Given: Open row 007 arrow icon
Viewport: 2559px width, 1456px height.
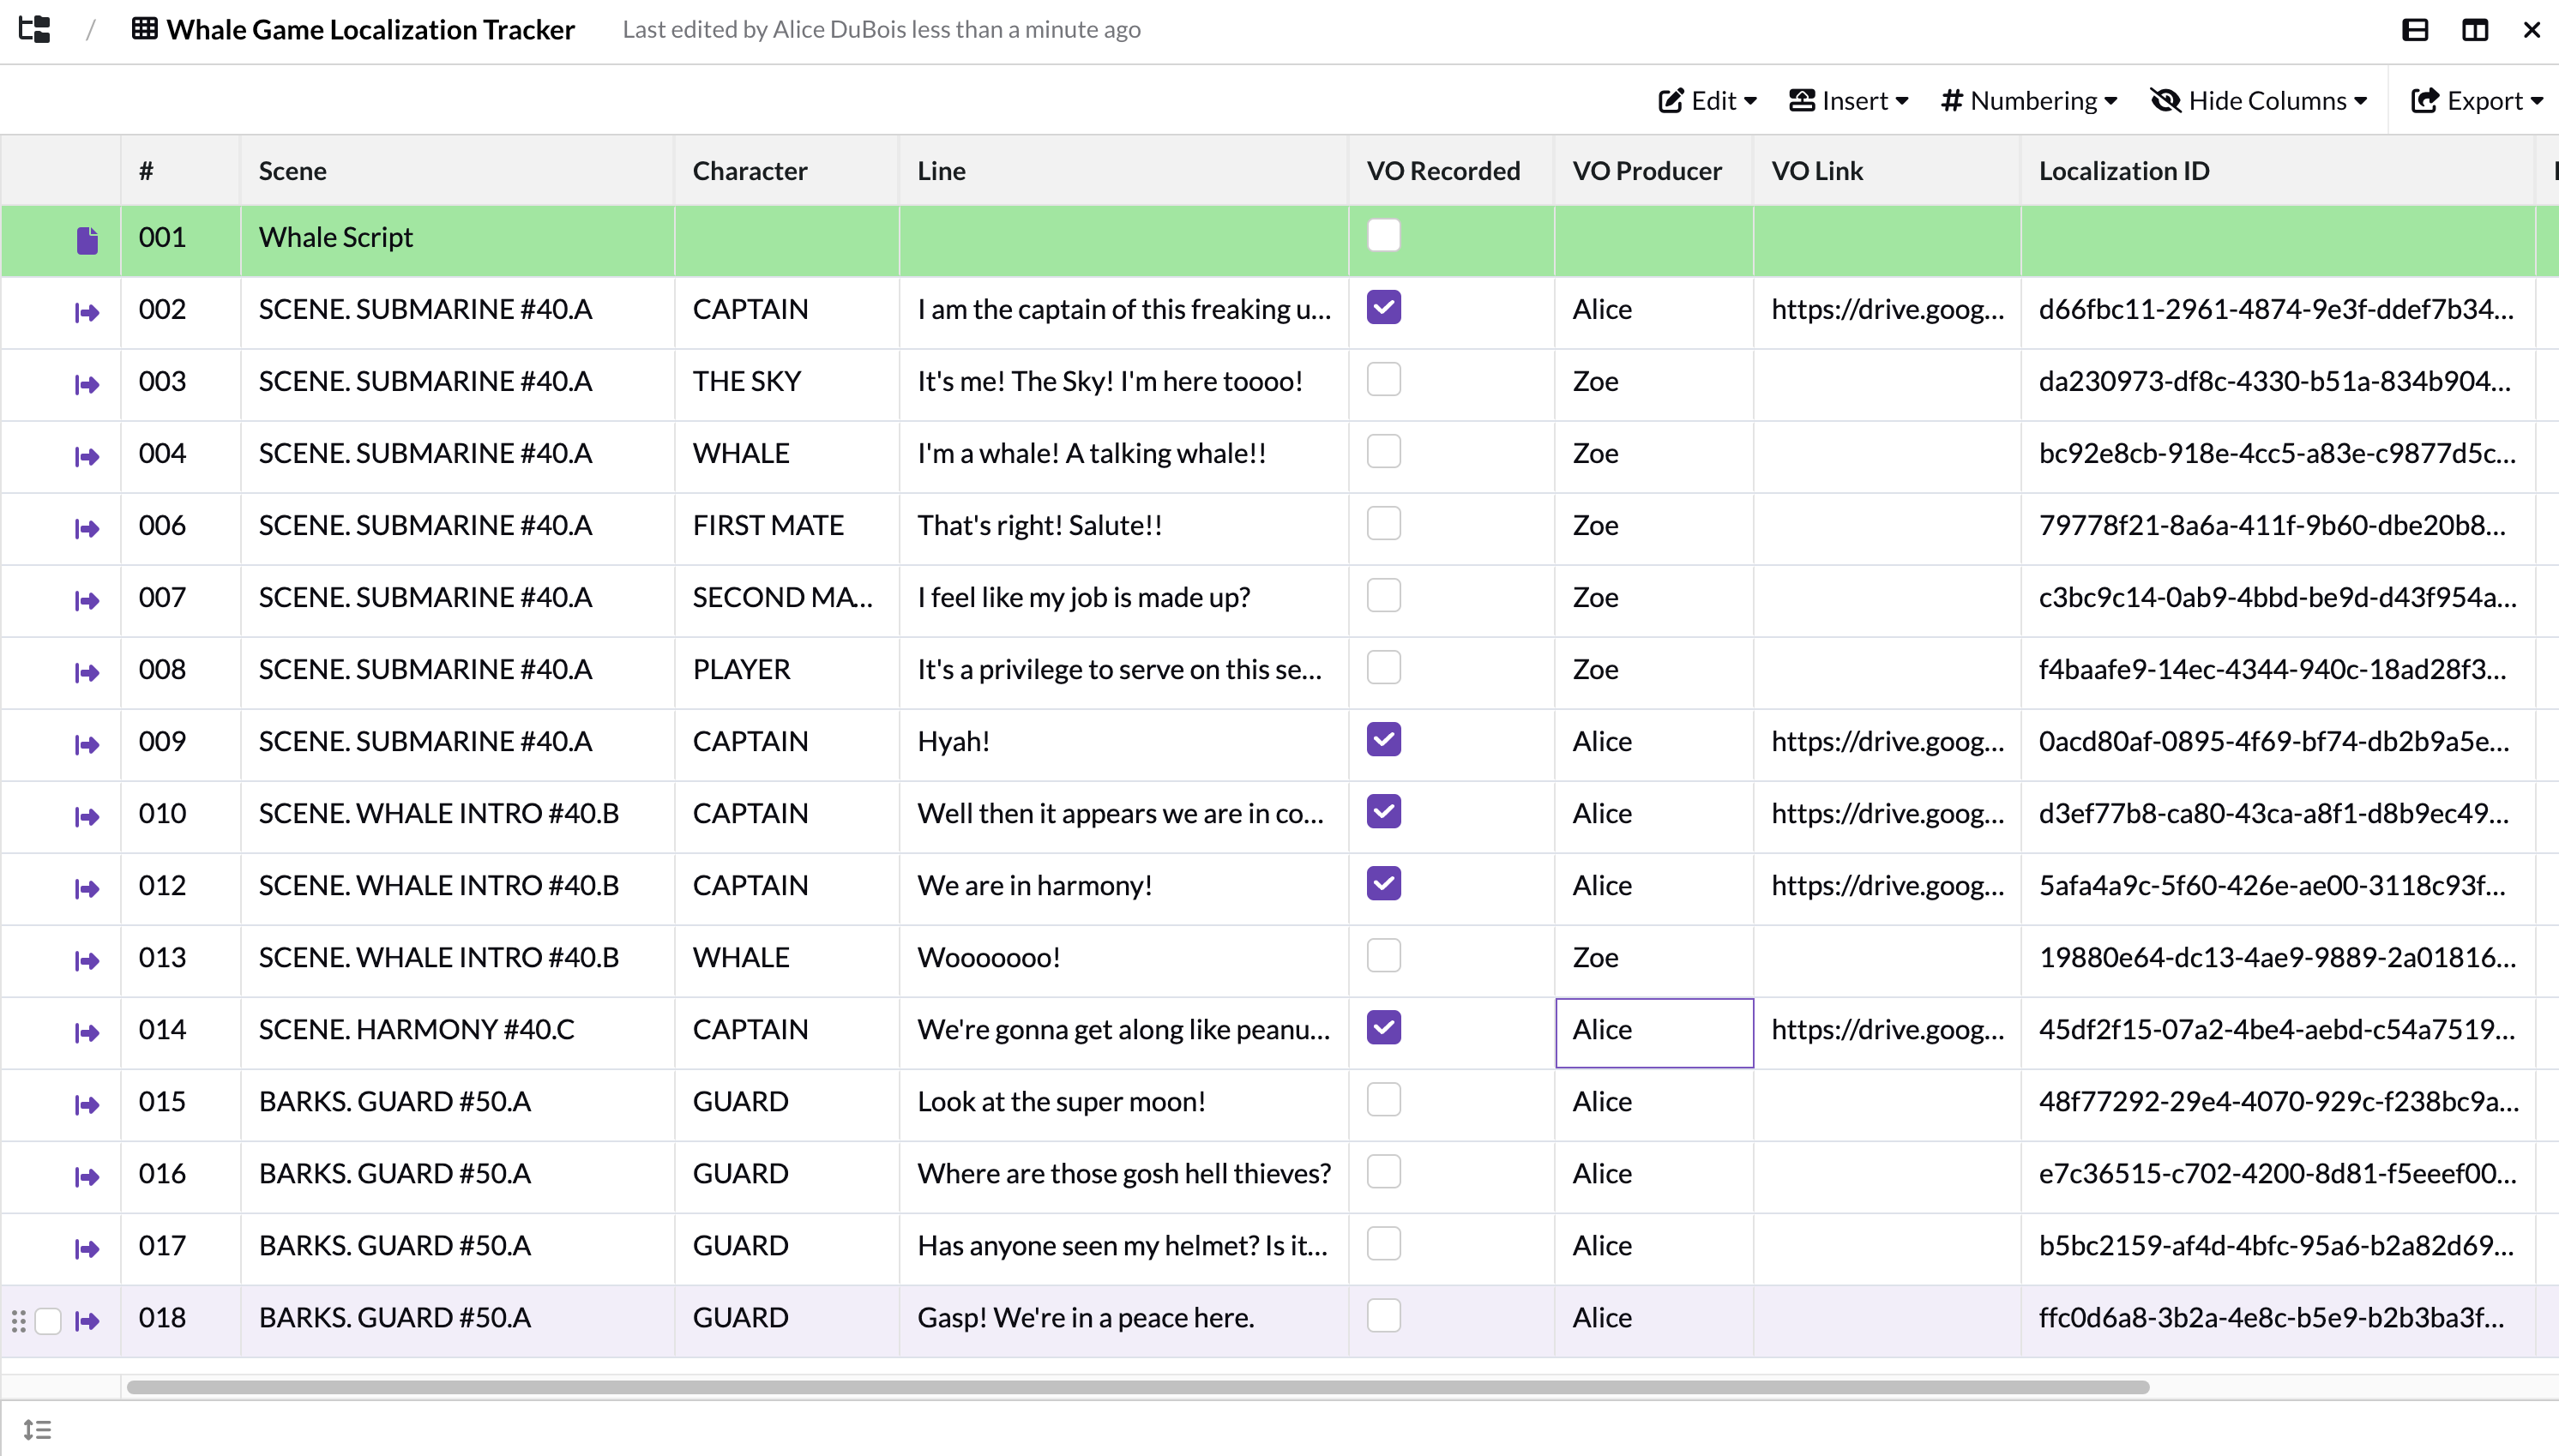Looking at the screenshot, I should pyautogui.click(x=87, y=601).
